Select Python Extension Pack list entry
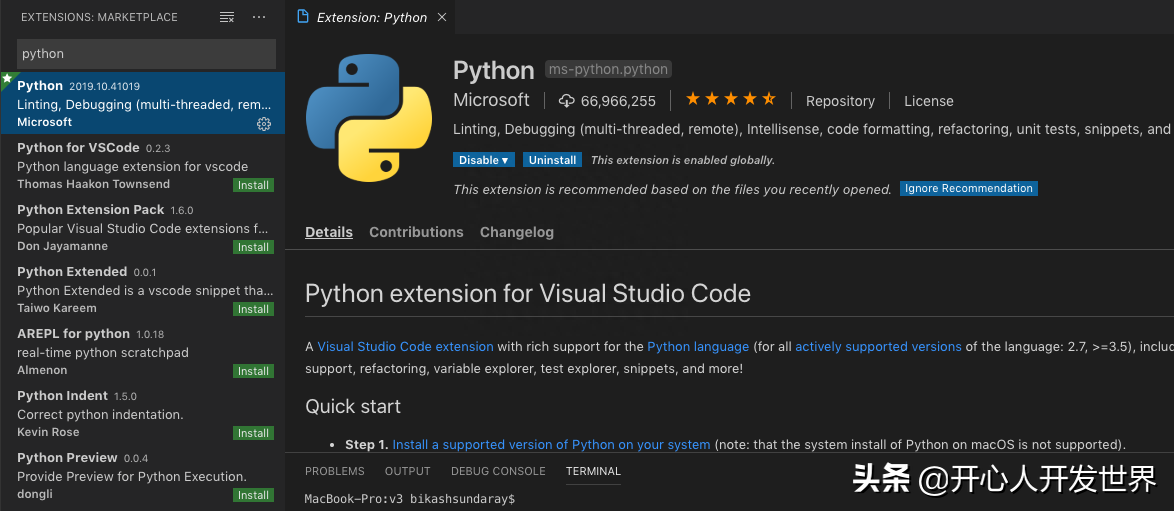 [x=142, y=228]
